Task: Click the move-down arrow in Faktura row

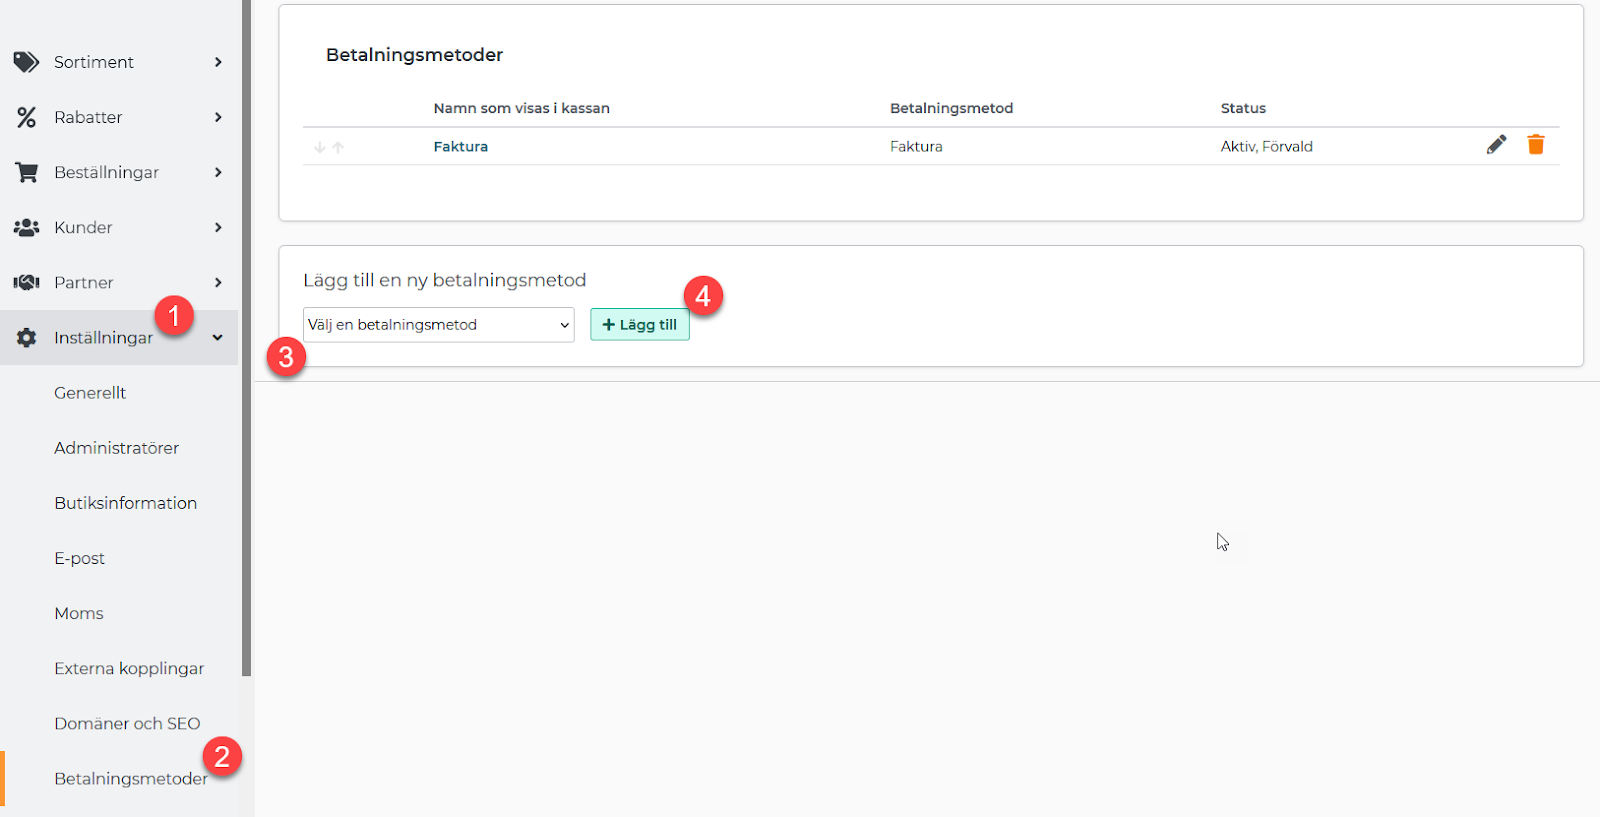Action: pos(320,147)
